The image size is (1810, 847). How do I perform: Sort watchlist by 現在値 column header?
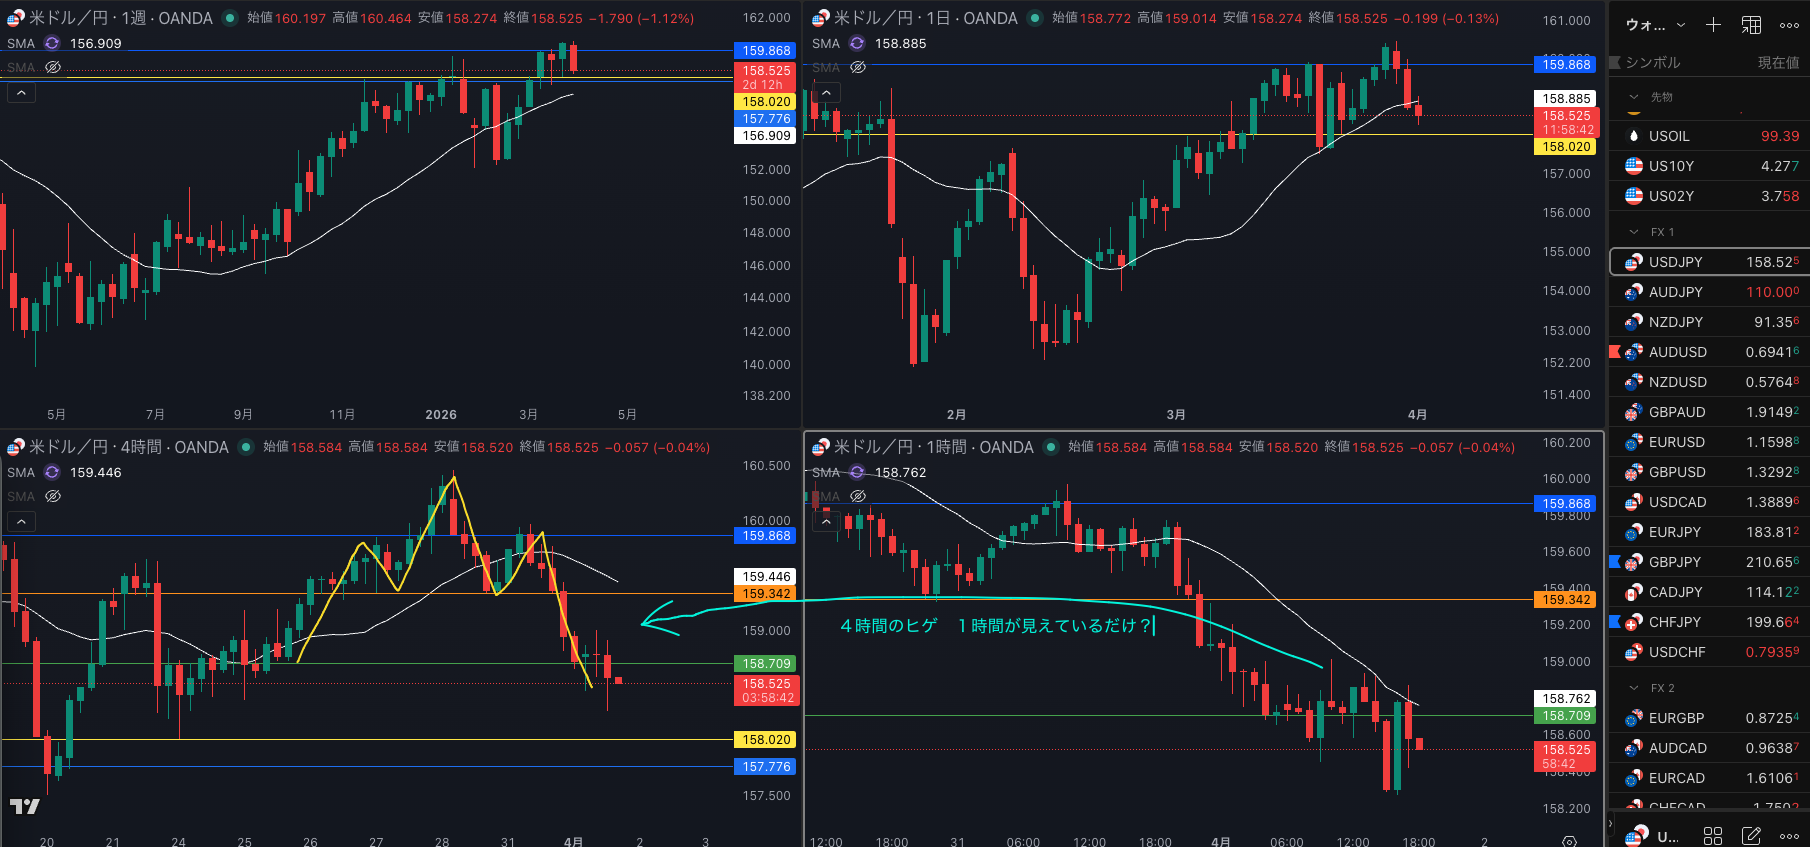tap(1777, 62)
